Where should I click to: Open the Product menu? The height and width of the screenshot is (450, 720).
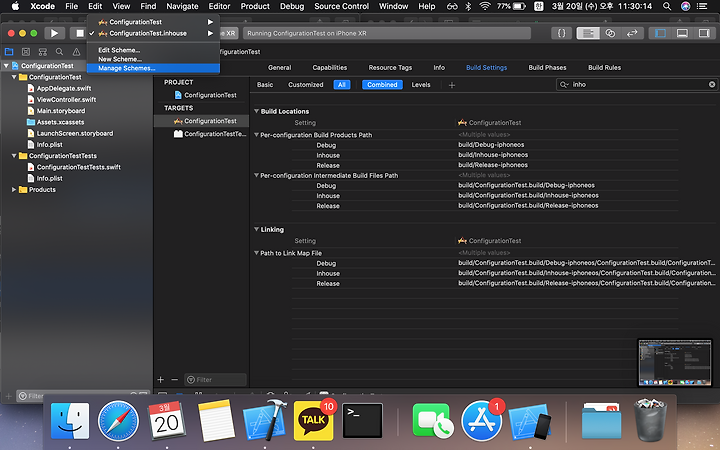255,6
